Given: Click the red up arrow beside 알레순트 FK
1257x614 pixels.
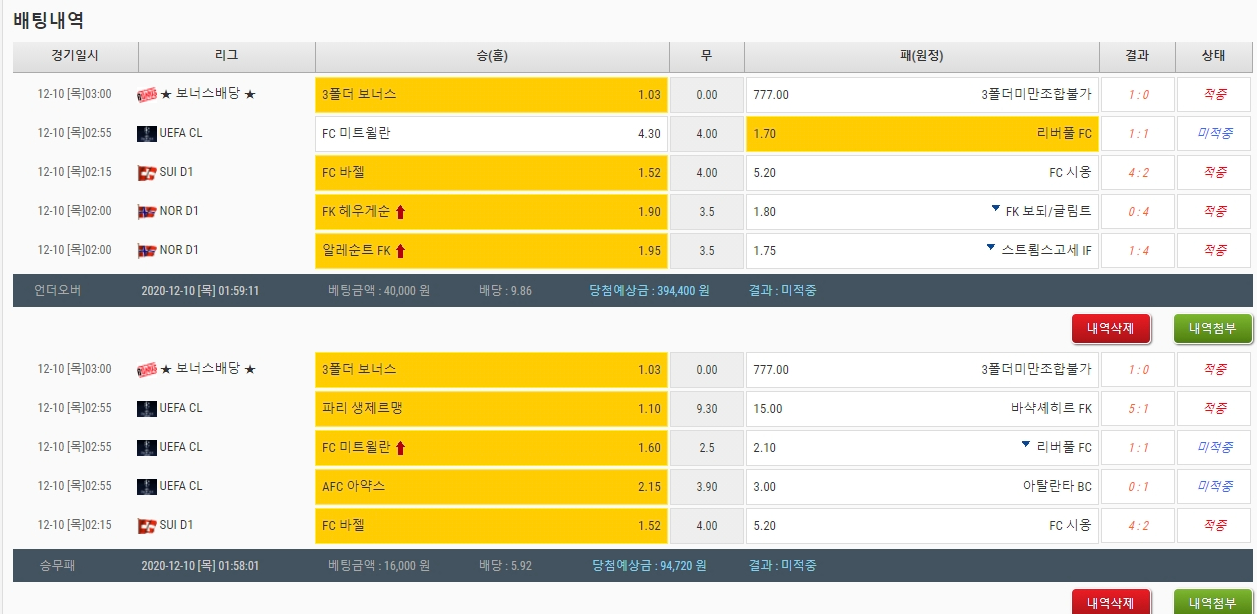Looking at the screenshot, I should (x=401, y=251).
